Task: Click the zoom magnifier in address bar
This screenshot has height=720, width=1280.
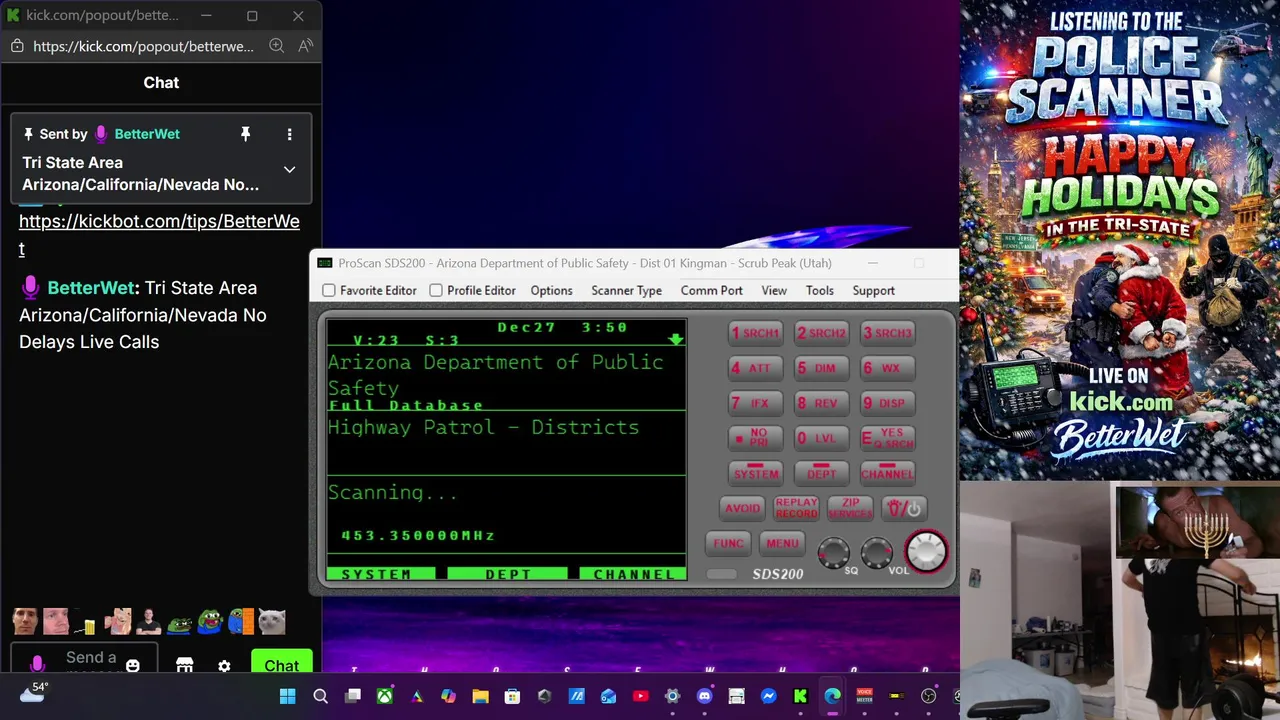Action: pos(277,46)
